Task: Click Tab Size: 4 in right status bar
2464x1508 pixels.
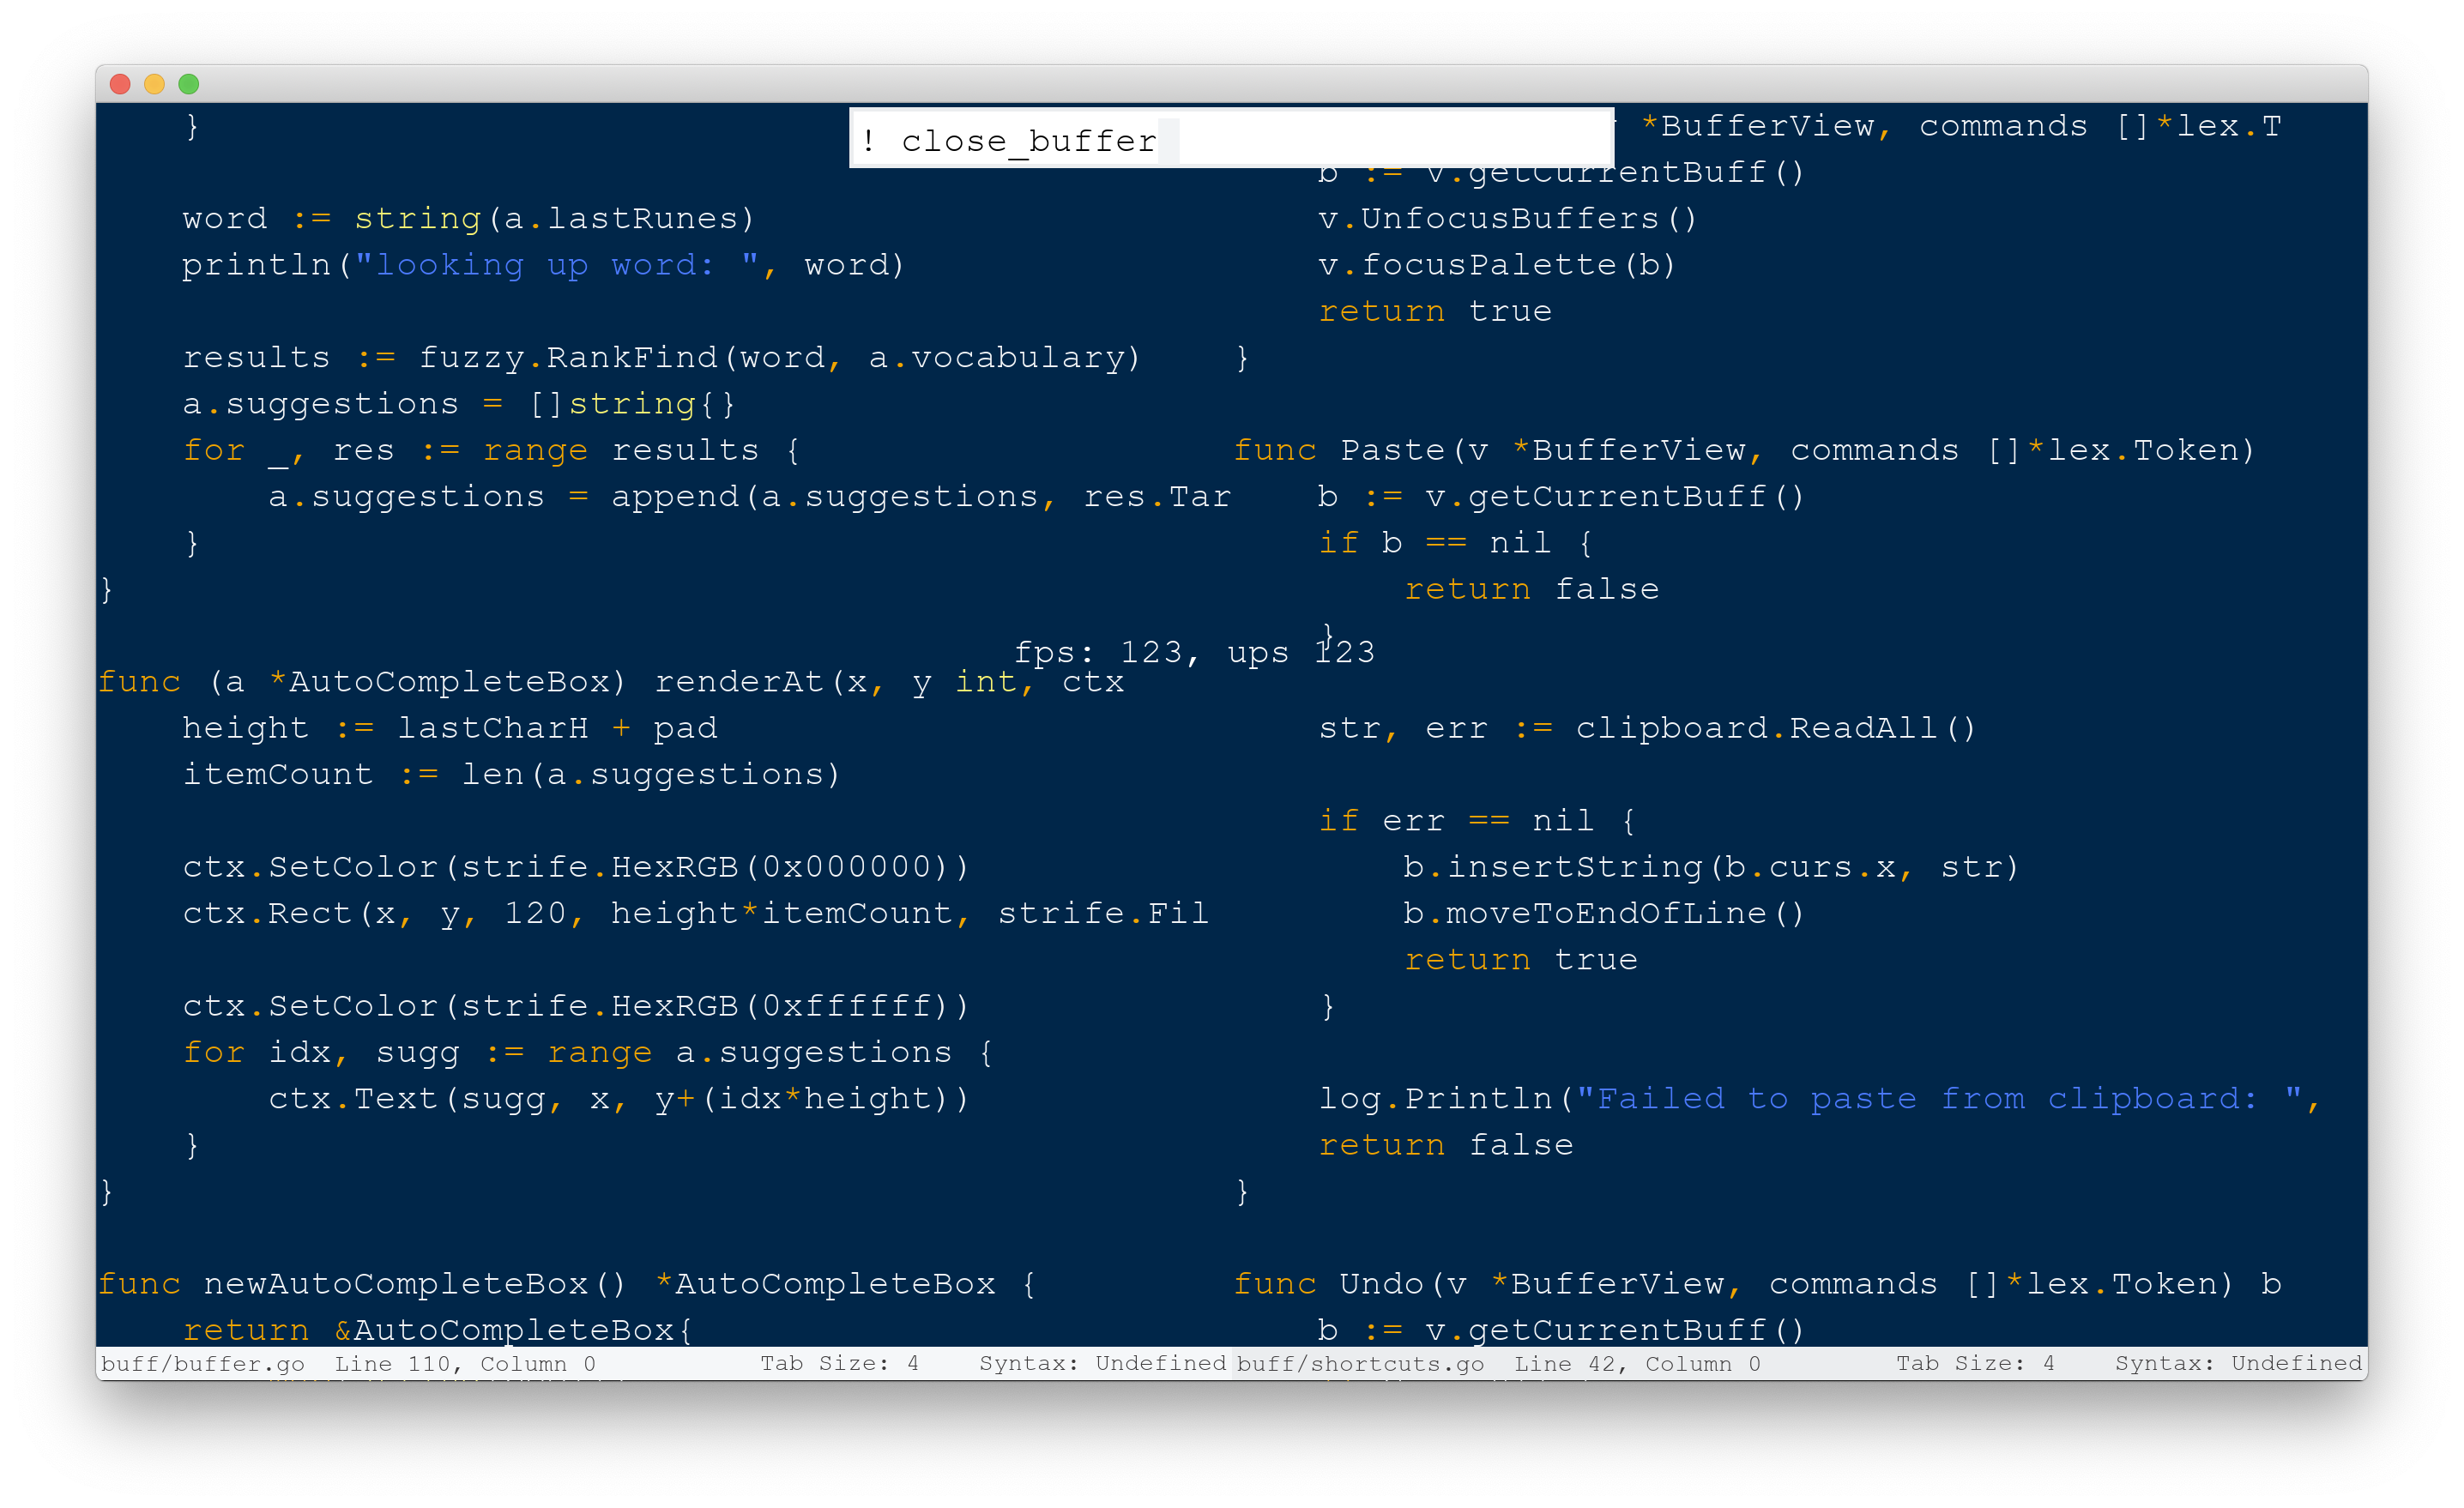Action: point(1975,1364)
